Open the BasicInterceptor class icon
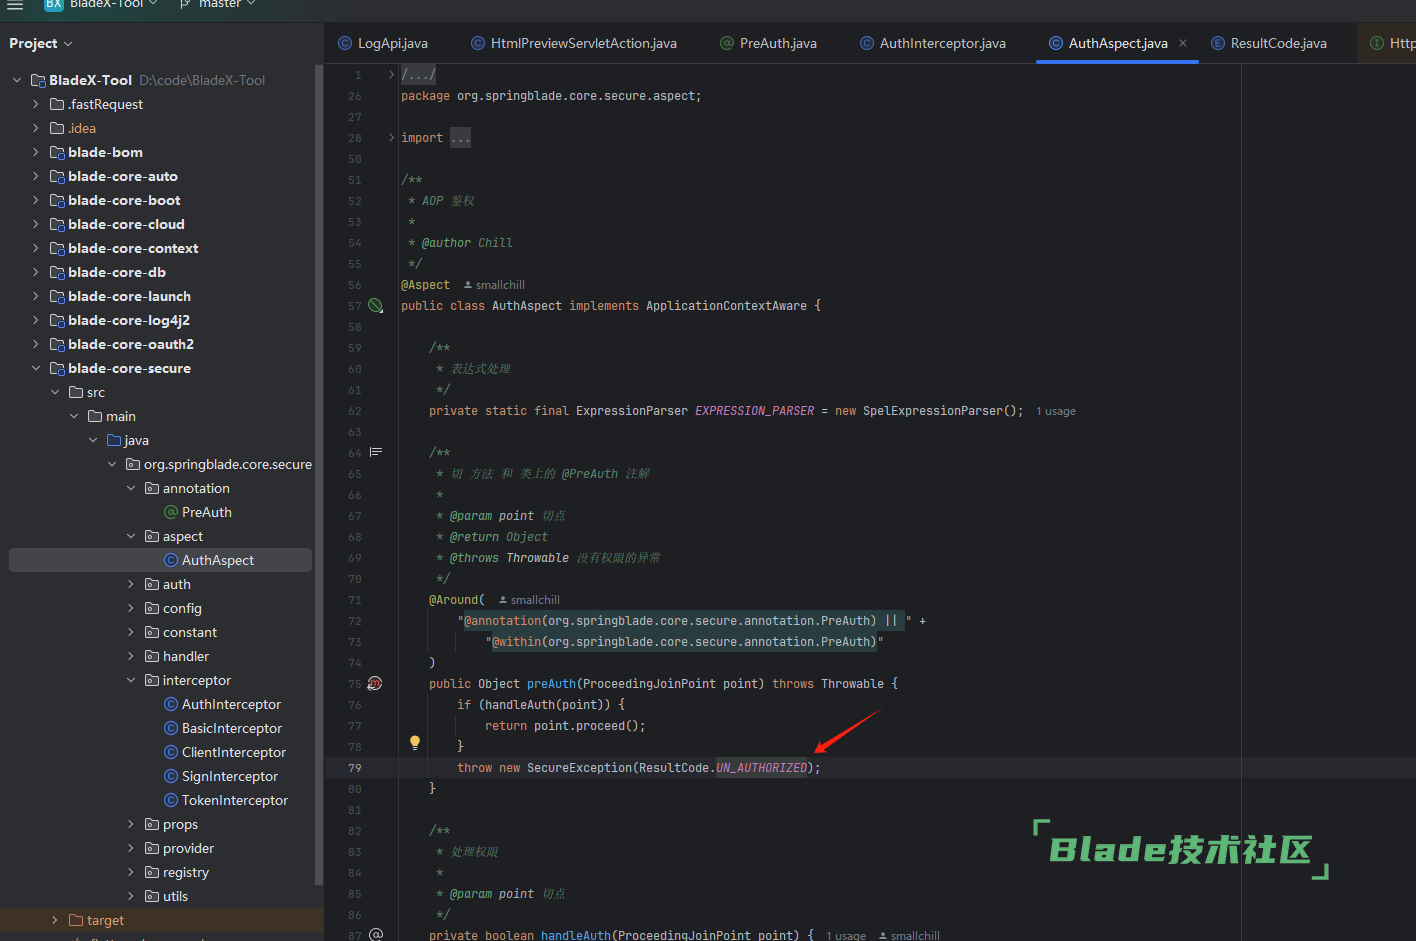1416x941 pixels. [x=171, y=728]
